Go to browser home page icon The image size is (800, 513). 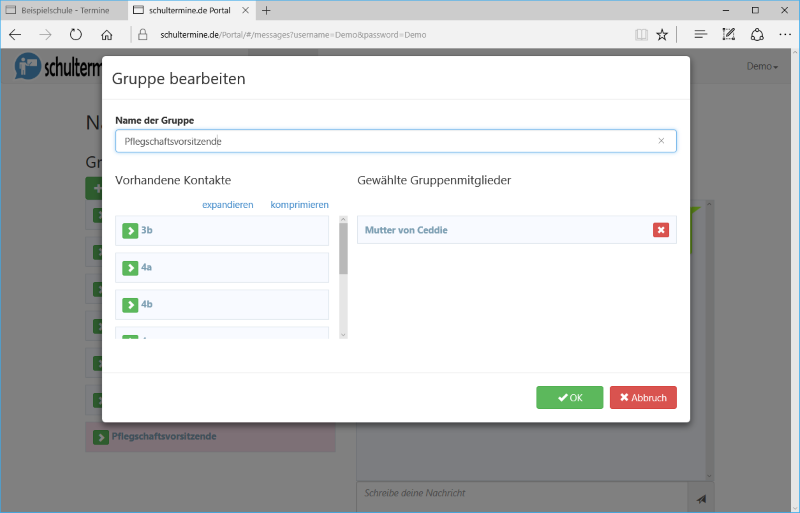click(x=107, y=35)
